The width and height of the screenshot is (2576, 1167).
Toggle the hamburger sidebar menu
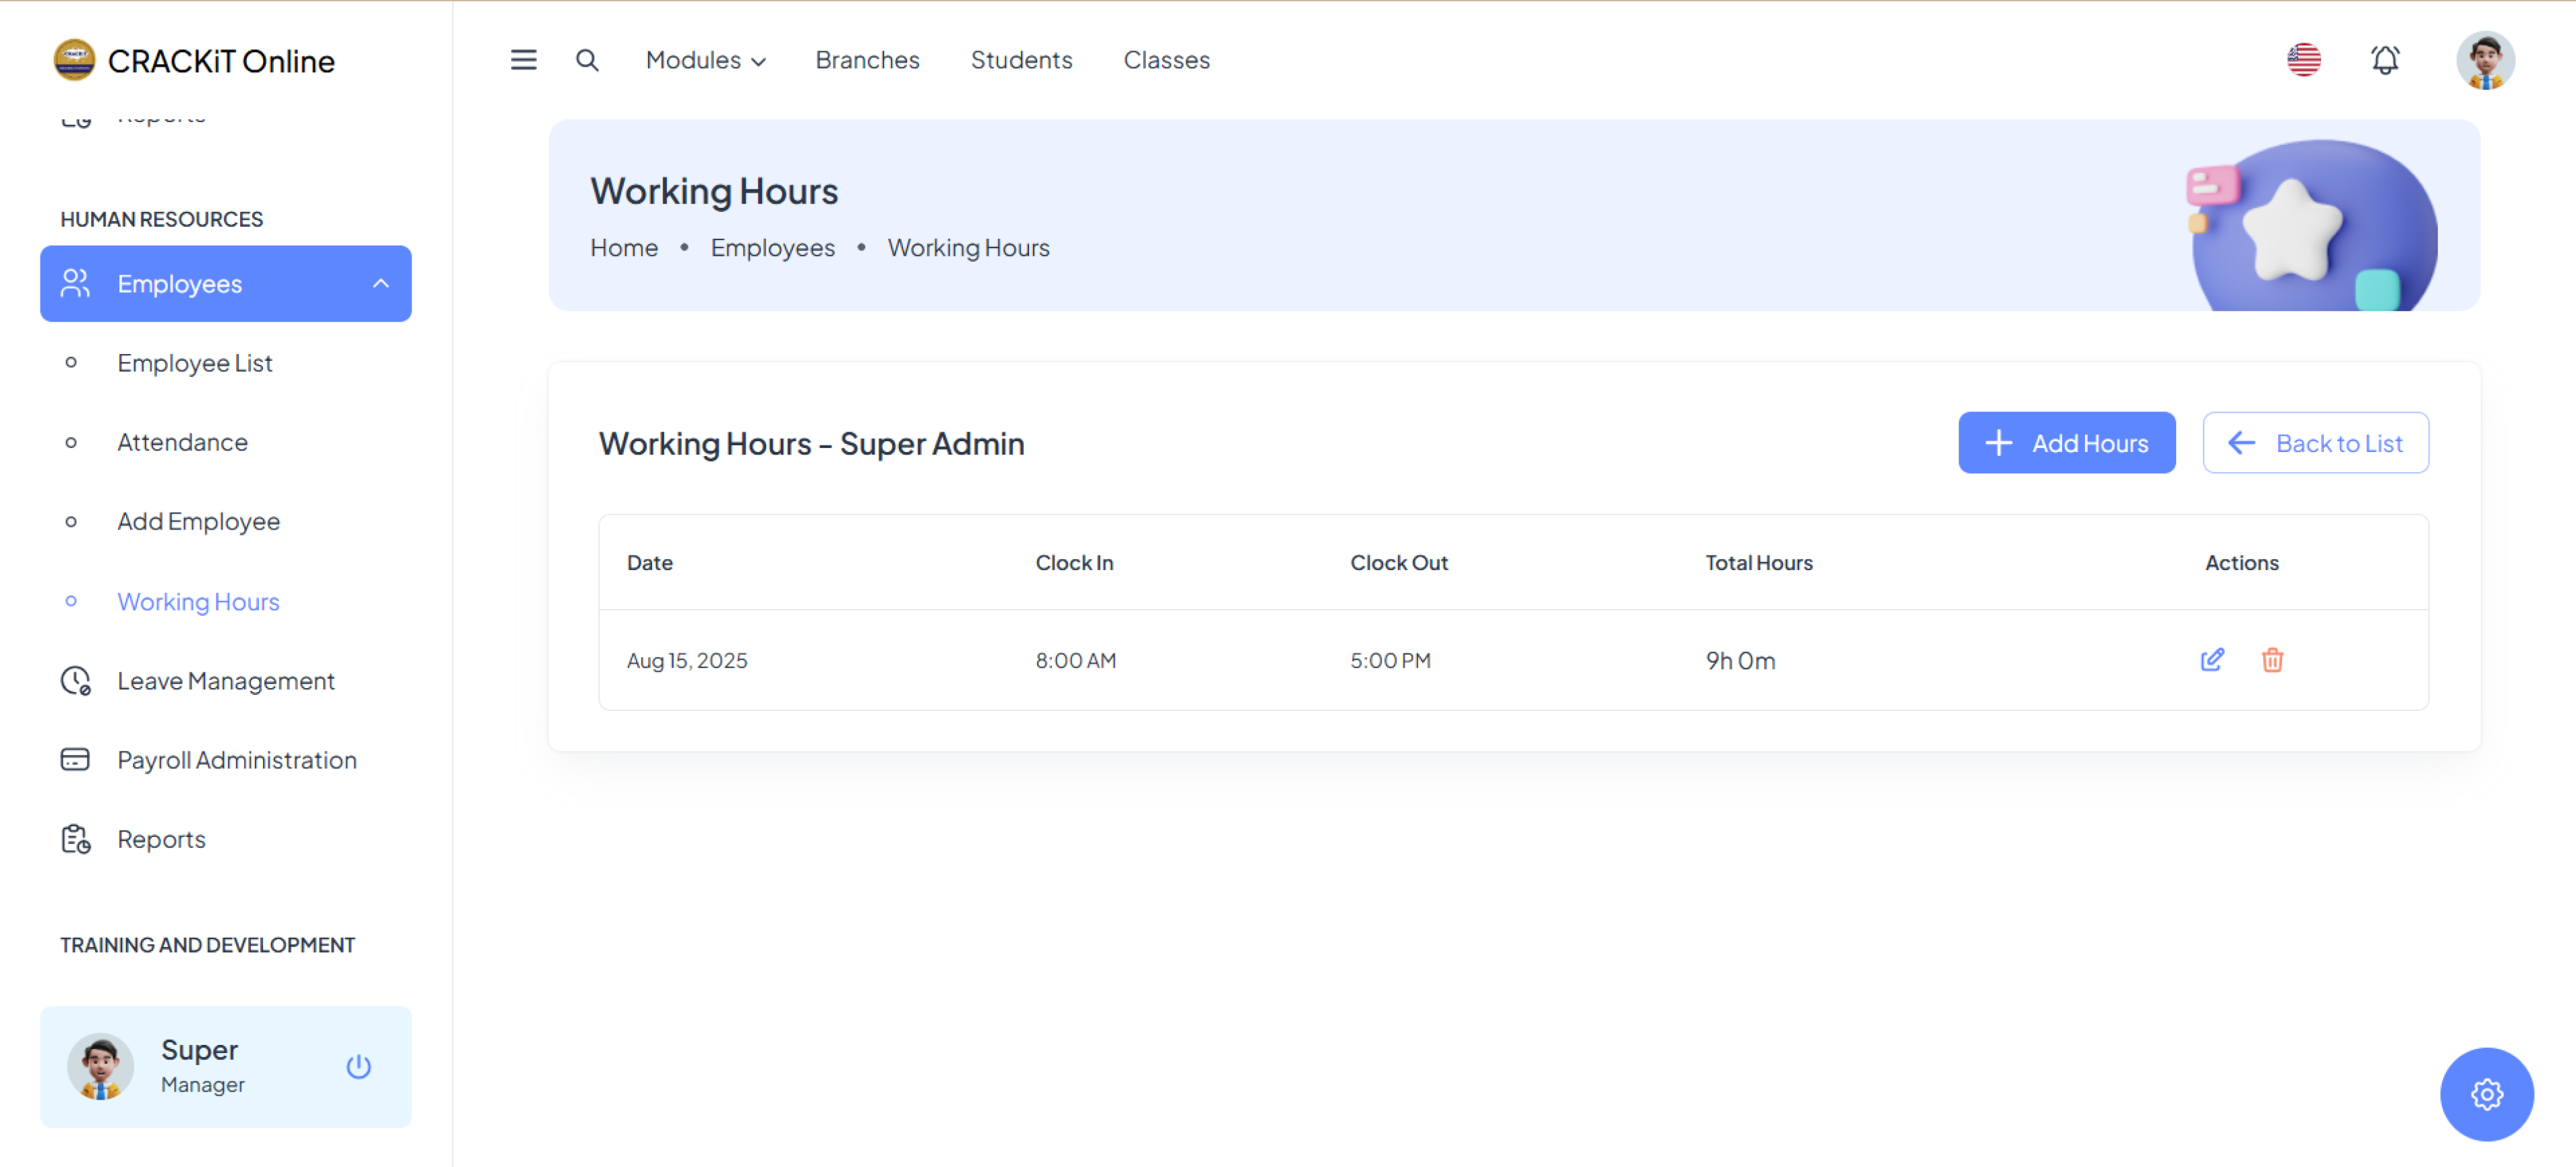[x=523, y=60]
